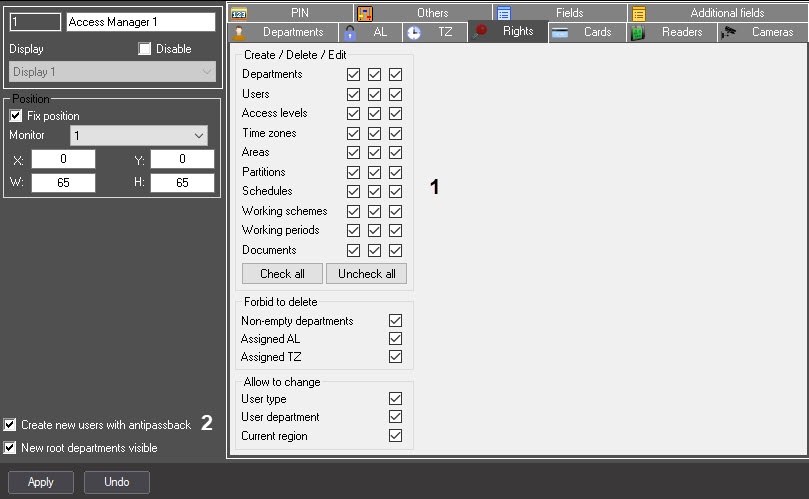Viewport: 809px width, 499px height.
Task: Click the Readers green device icon
Action: coord(638,33)
